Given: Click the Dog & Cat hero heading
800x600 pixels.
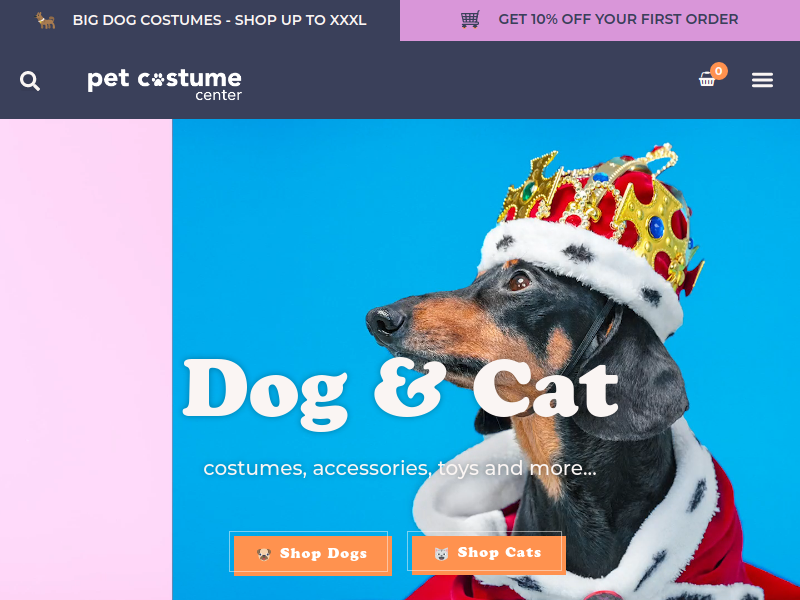Looking at the screenshot, I should tap(401, 394).
